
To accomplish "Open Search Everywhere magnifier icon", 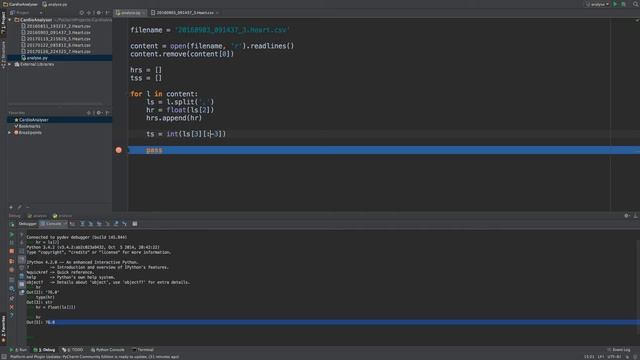I will coord(636,4).
